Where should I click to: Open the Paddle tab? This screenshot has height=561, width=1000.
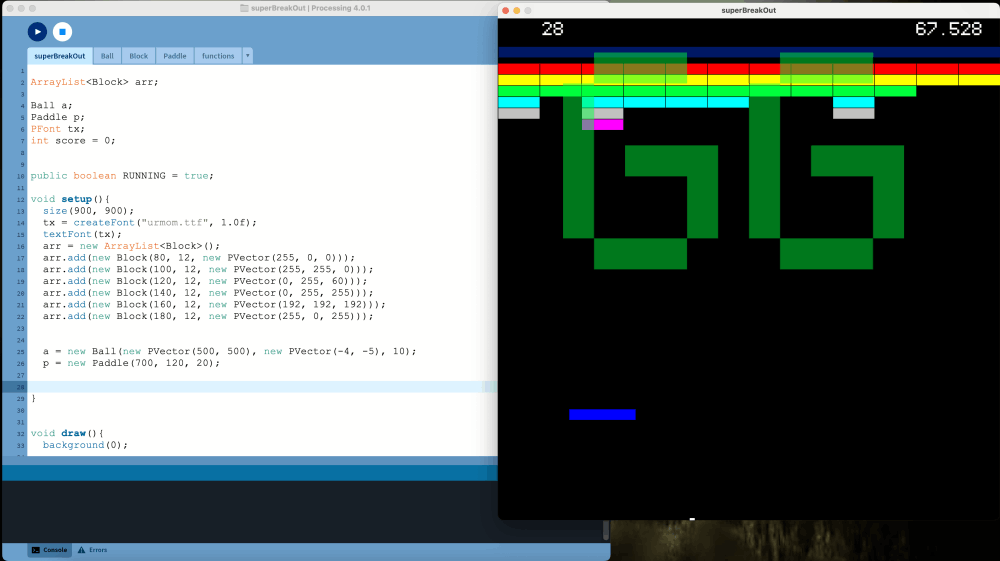coord(175,56)
